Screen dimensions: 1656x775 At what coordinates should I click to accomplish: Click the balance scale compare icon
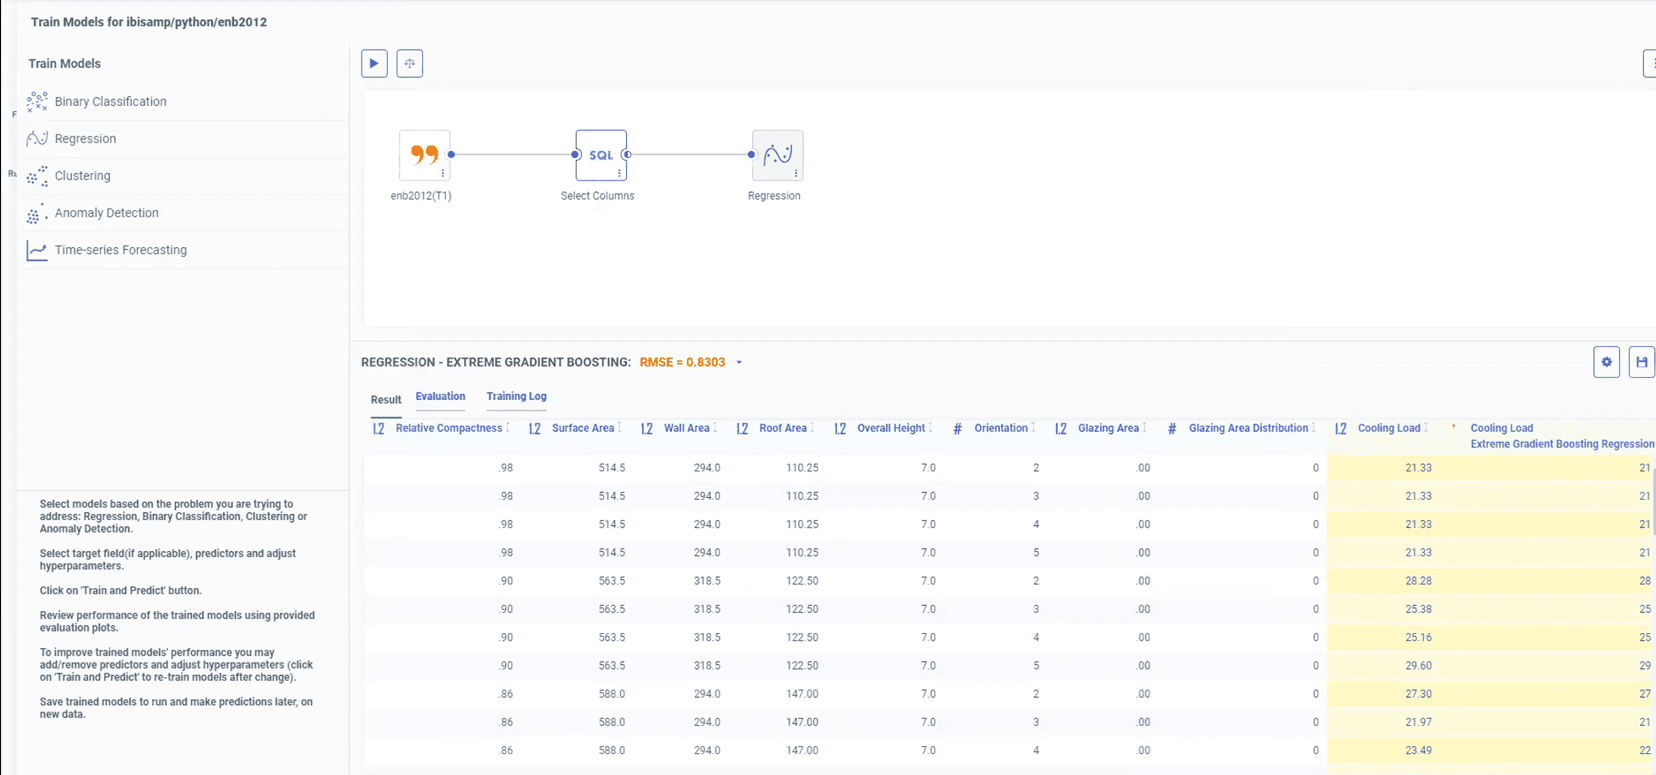pyautogui.click(x=409, y=63)
